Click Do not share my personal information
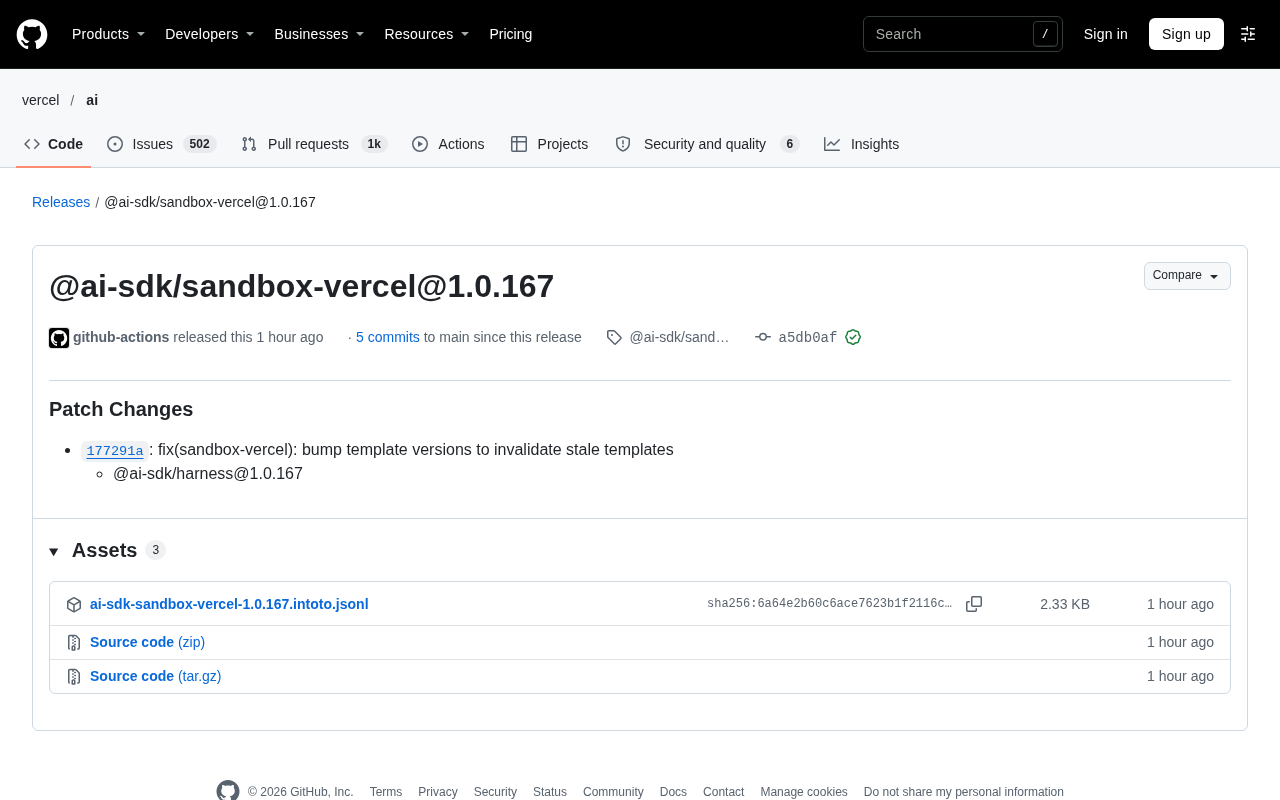This screenshot has height=800, width=1280. (x=964, y=792)
